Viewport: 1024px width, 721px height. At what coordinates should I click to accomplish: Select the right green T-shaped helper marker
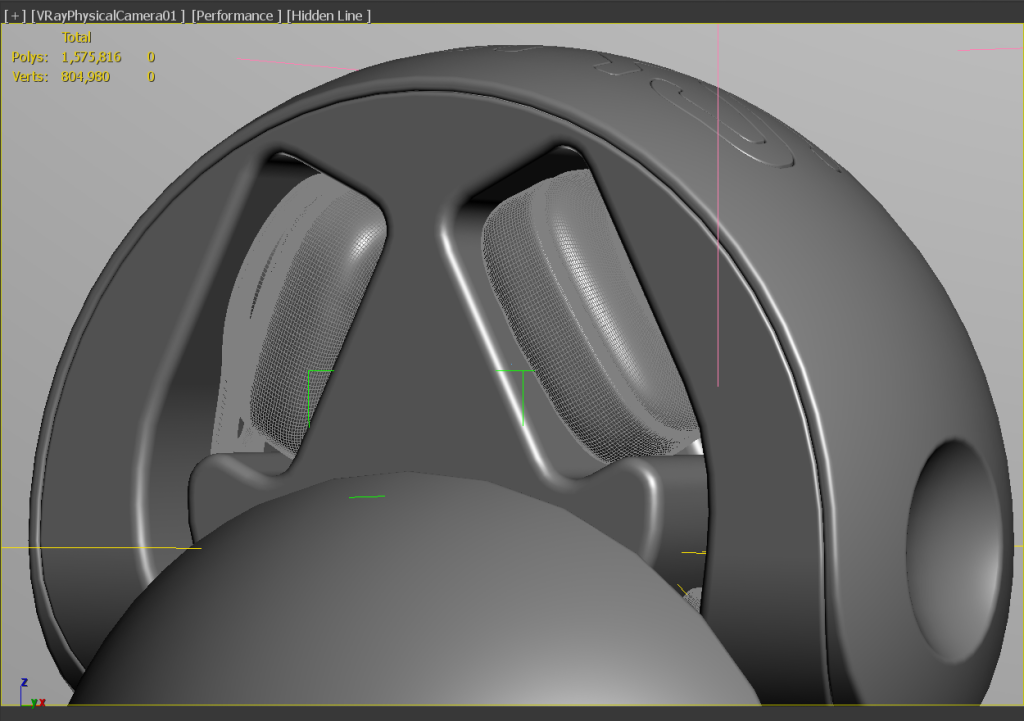(x=517, y=397)
